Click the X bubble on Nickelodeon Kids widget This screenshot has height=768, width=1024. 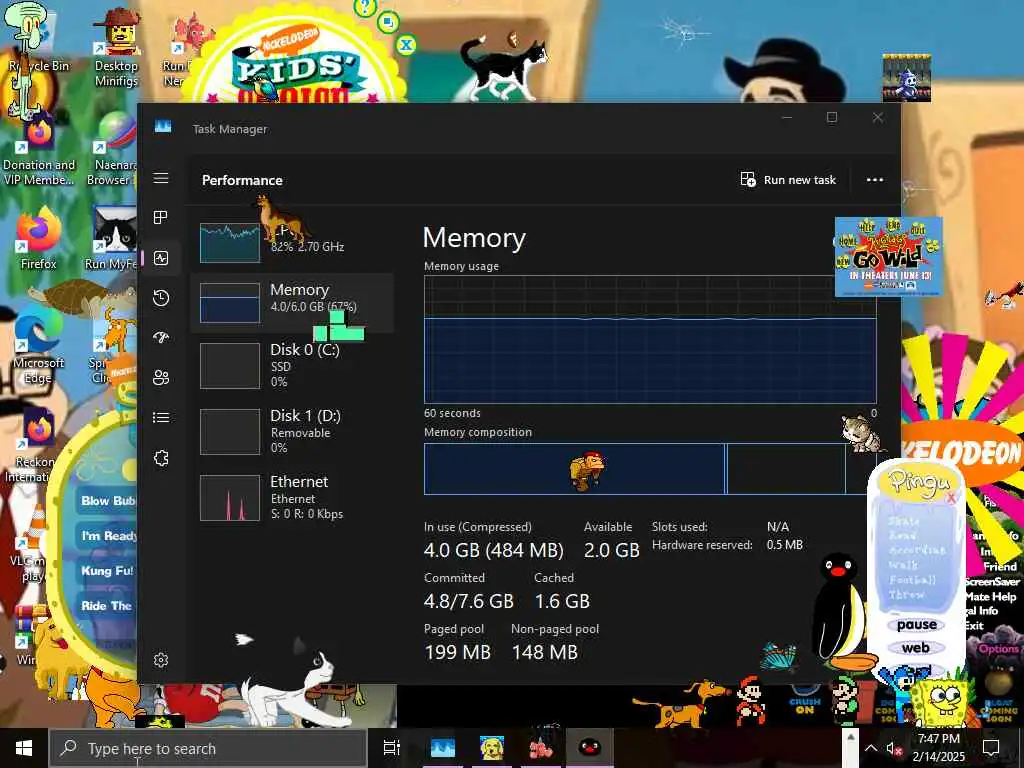click(x=406, y=44)
